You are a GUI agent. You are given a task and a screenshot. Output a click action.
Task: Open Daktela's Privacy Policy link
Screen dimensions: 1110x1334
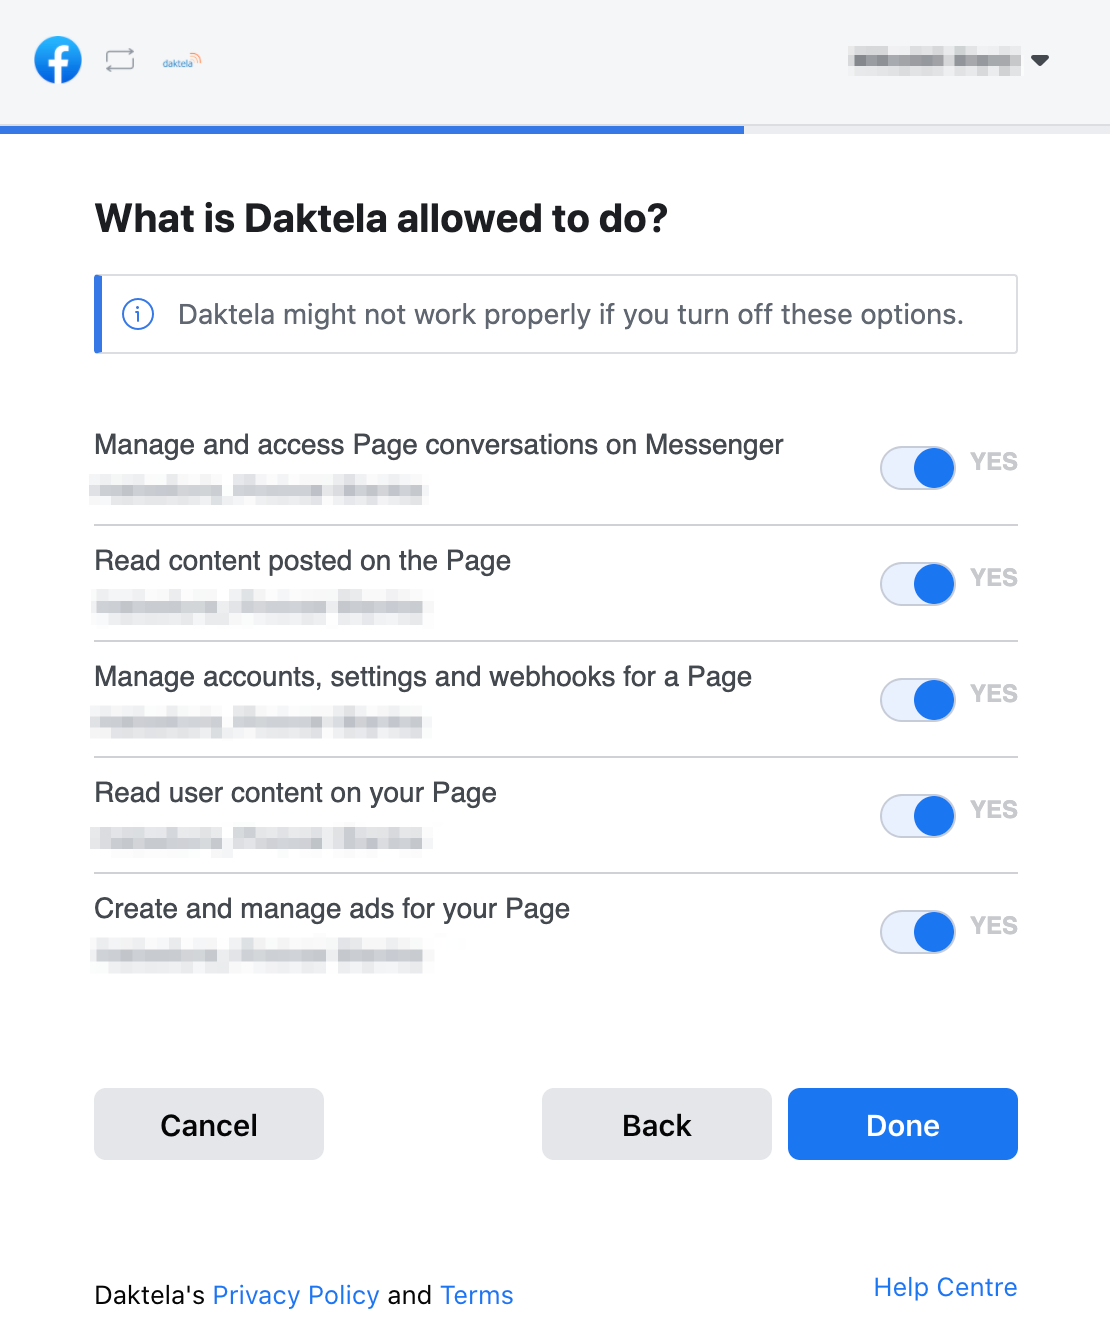click(x=296, y=1295)
